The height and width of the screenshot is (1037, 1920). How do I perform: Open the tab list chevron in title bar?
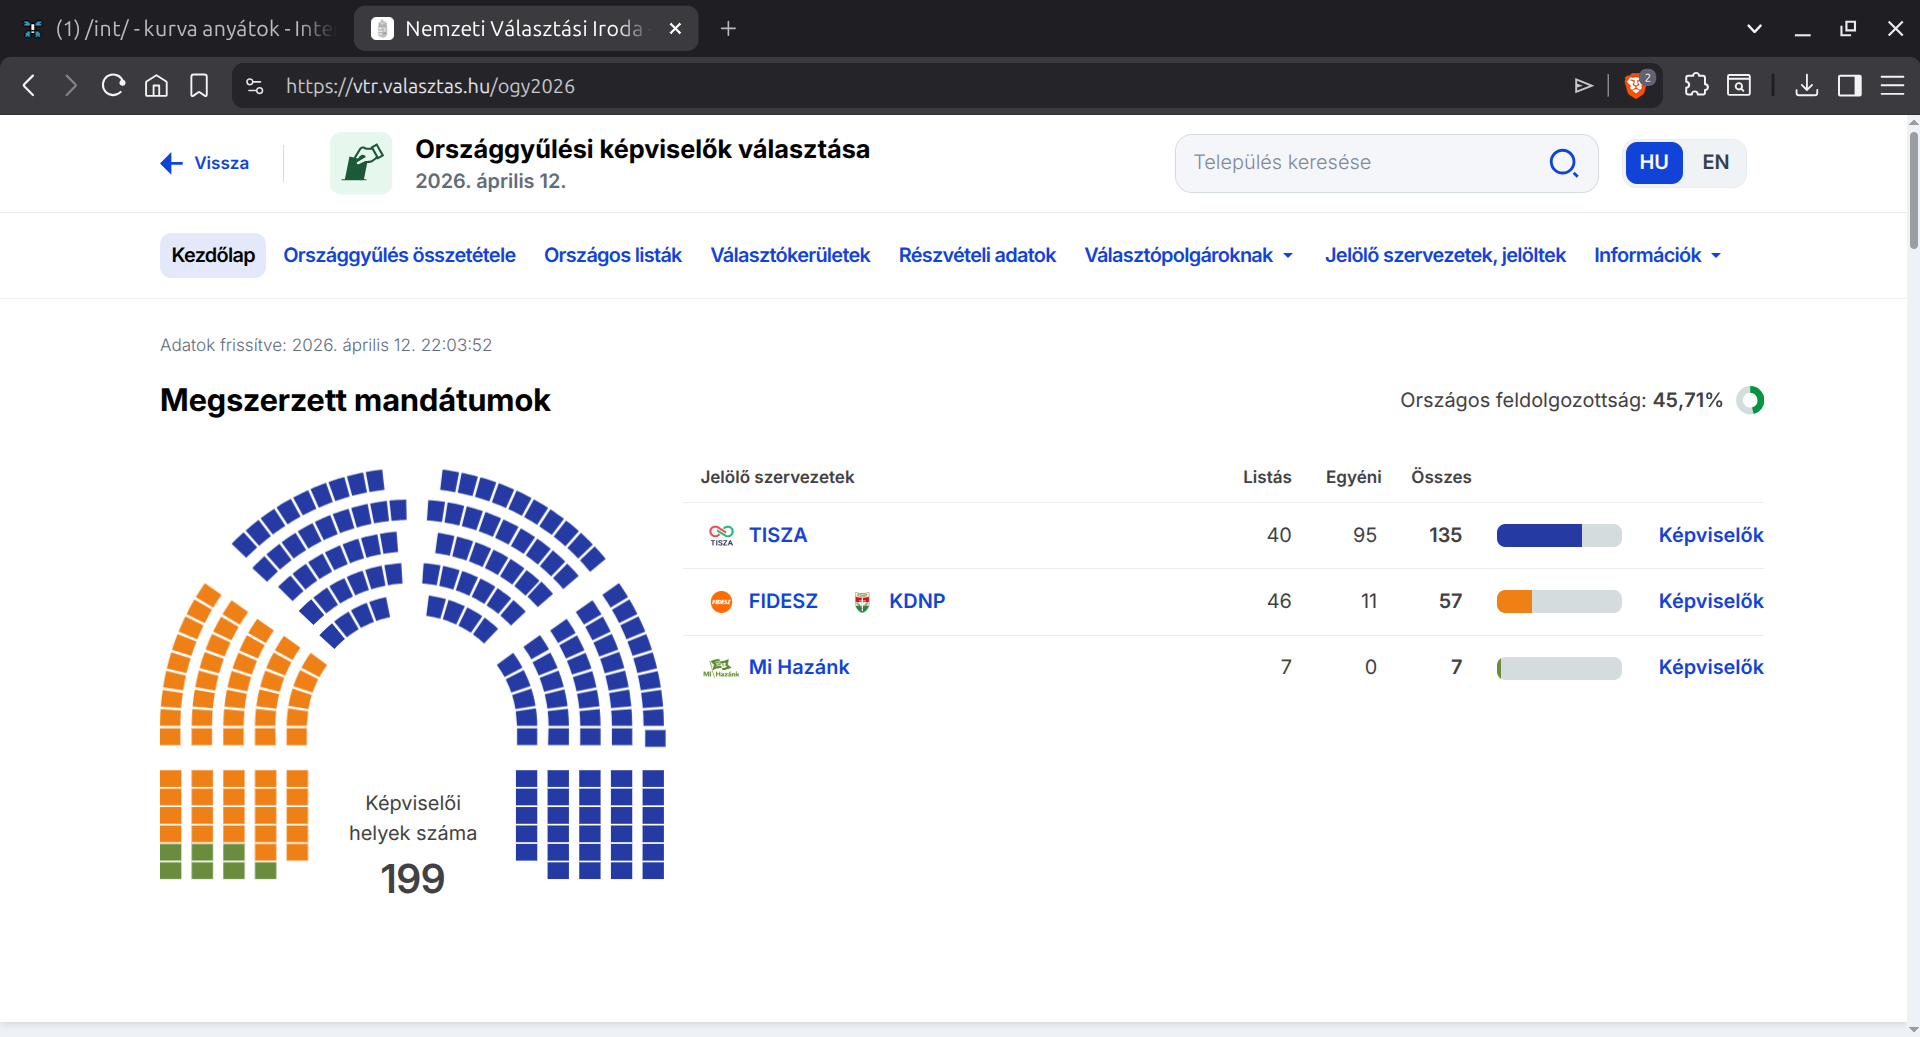pyautogui.click(x=1754, y=29)
